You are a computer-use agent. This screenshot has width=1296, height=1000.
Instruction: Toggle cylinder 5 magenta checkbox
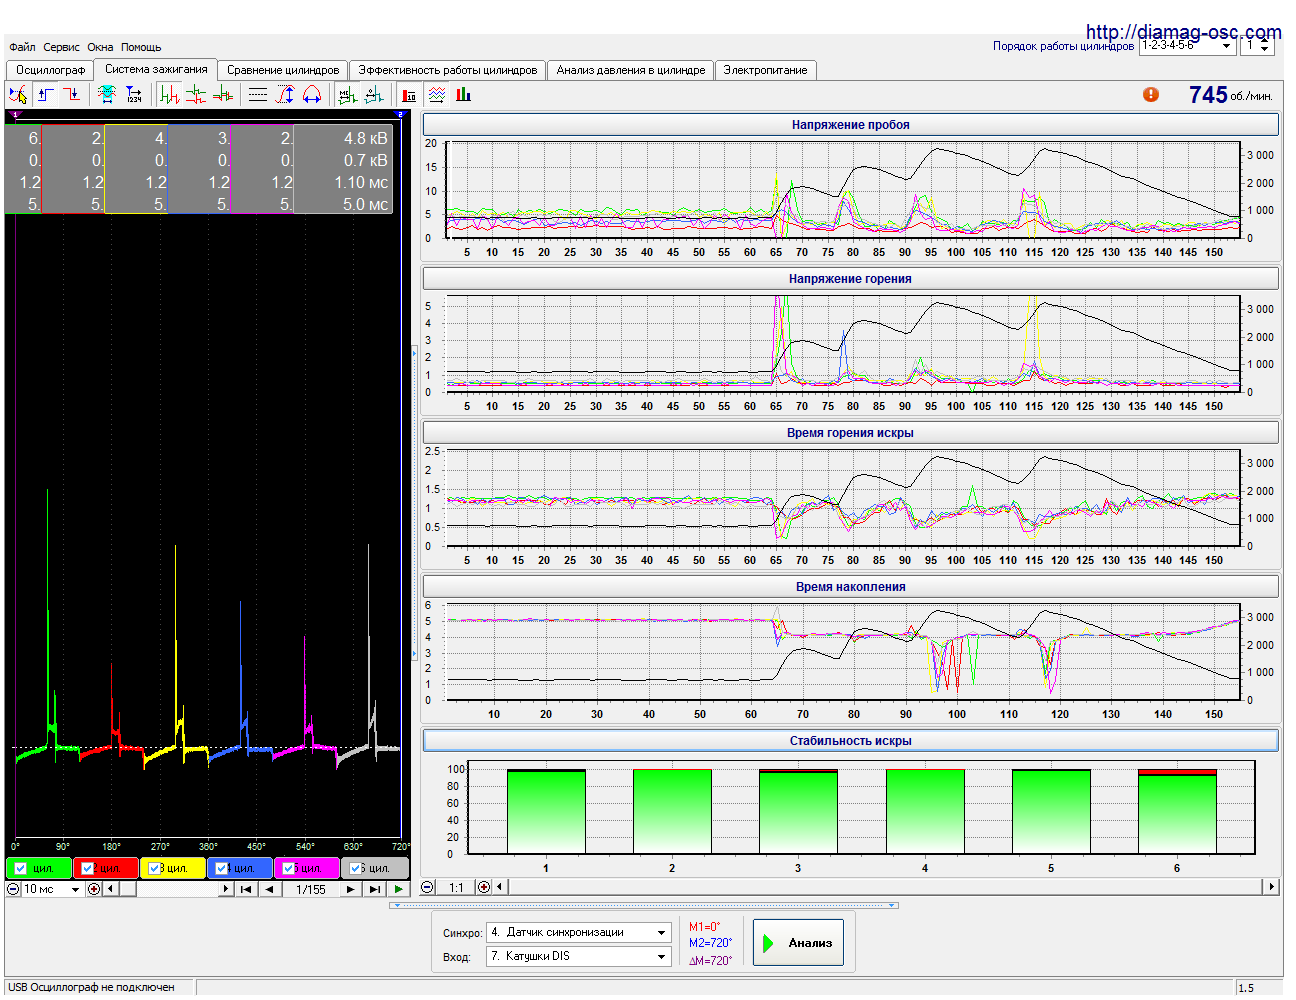point(289,868)
